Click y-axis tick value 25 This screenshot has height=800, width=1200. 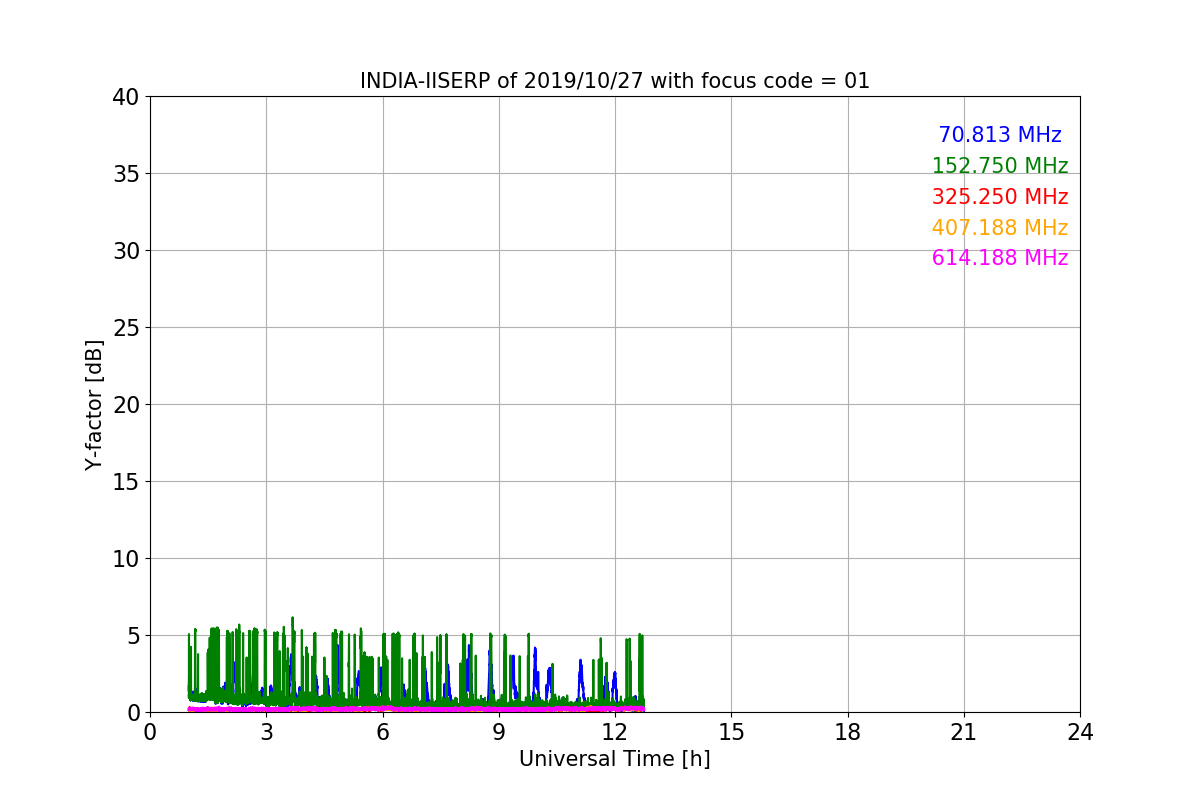(x=126, y=328)
